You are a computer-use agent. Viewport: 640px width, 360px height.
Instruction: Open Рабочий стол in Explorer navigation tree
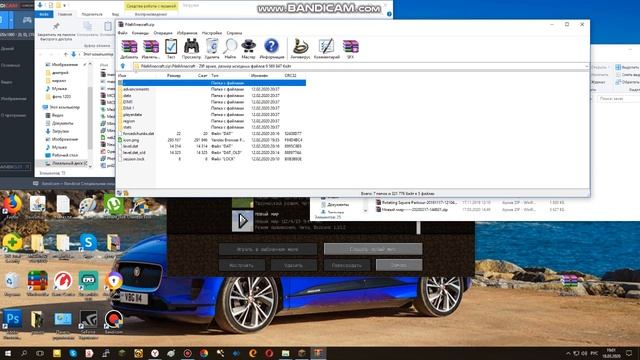(64, 155)
